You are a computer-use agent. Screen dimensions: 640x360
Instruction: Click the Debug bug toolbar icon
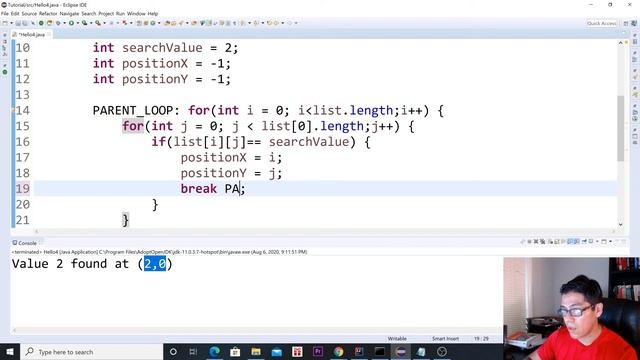58,23
